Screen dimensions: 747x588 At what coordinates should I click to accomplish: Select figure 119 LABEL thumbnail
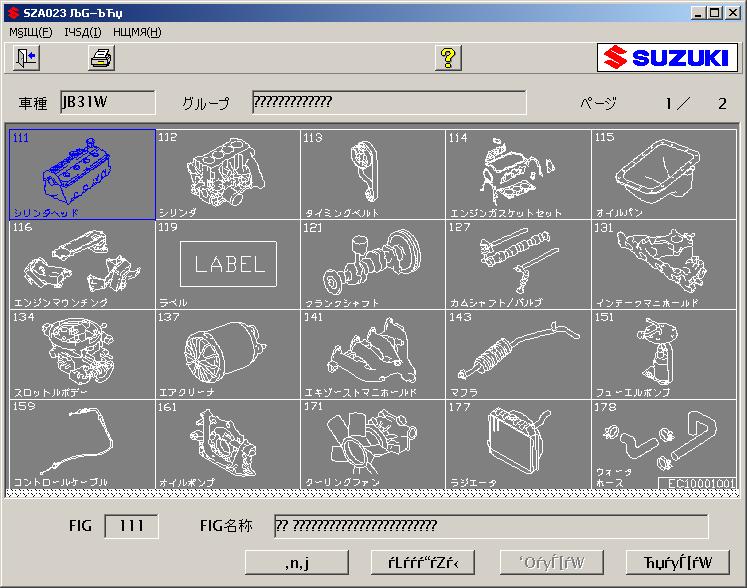[228, 264]
